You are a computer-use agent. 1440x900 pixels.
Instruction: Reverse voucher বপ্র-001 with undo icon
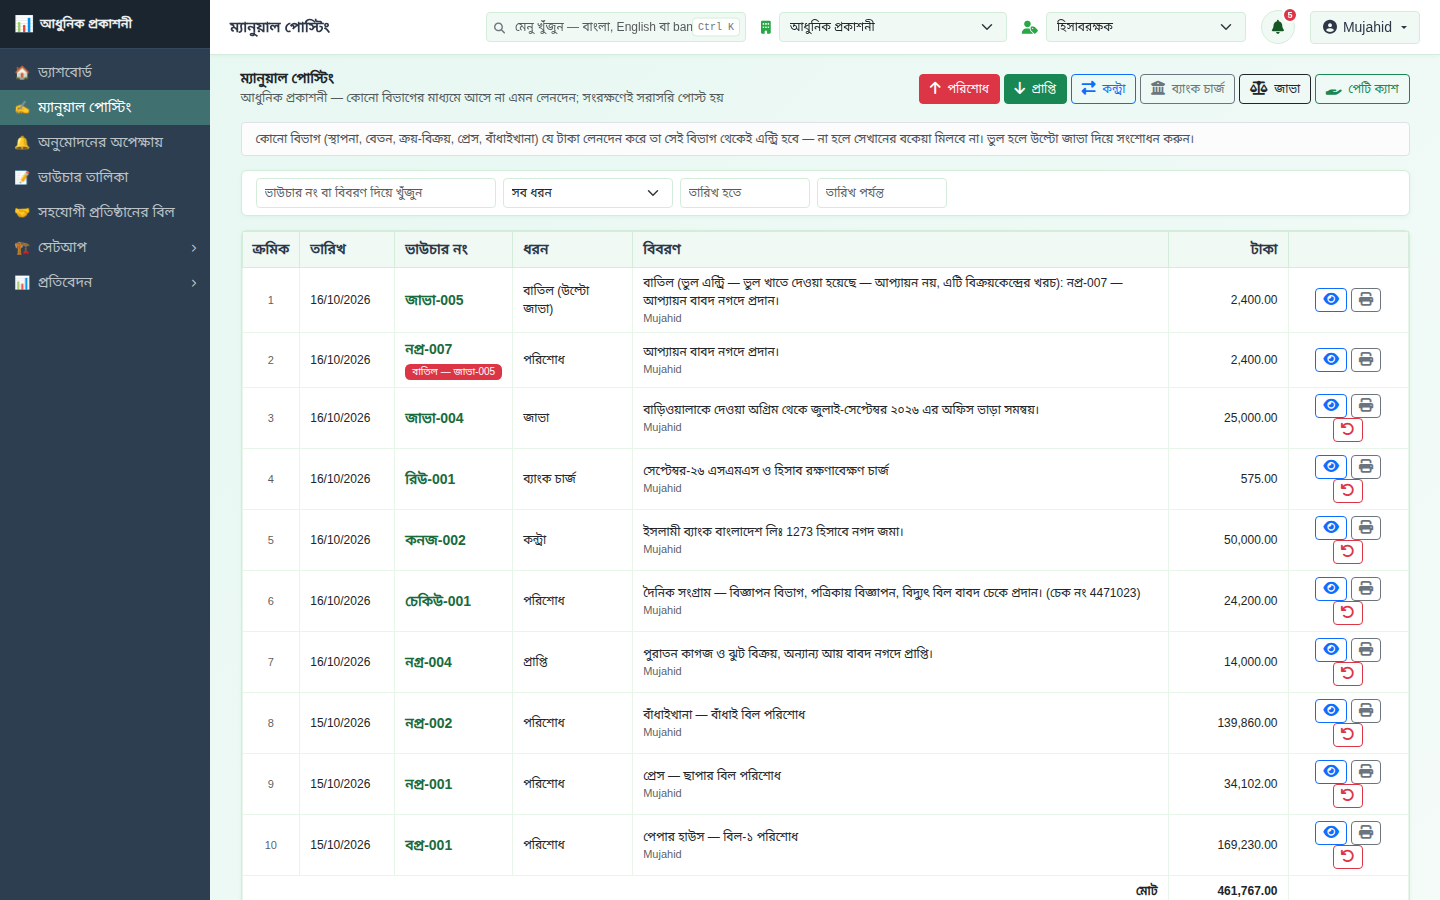coord(1348,857)
